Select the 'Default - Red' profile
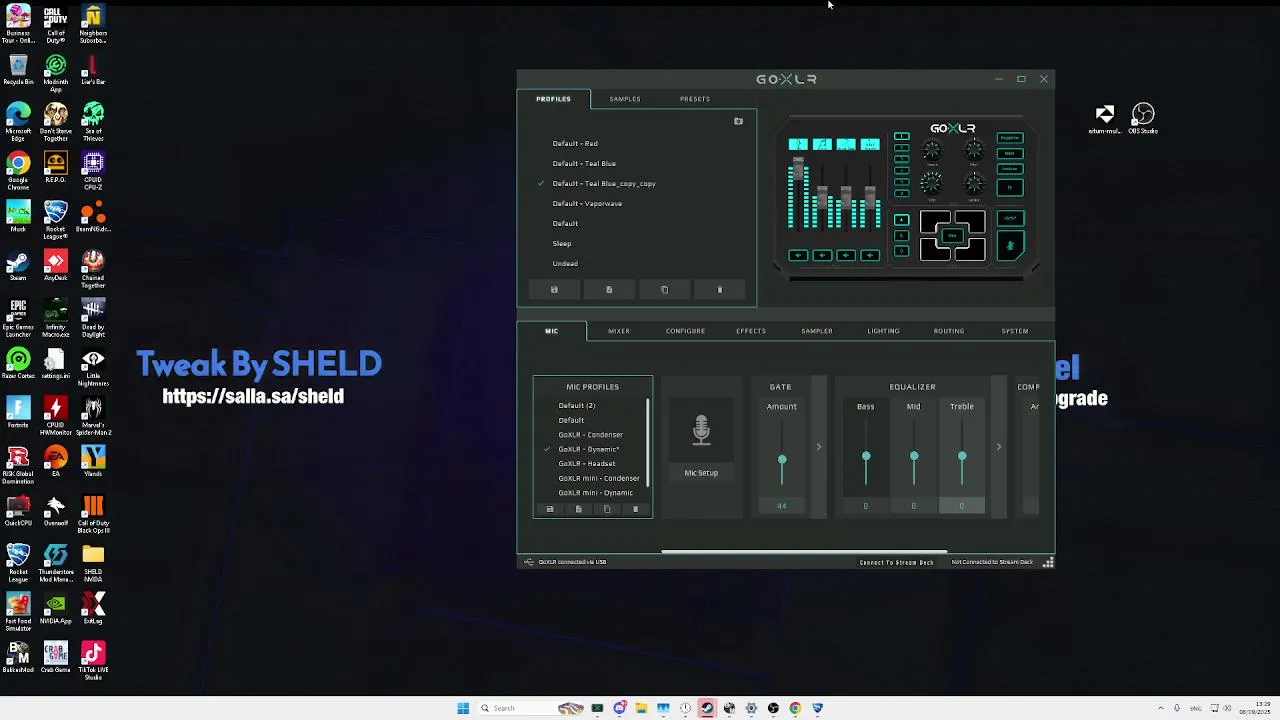The height and width of the screenshot is (720, 1280). [575, 143]
